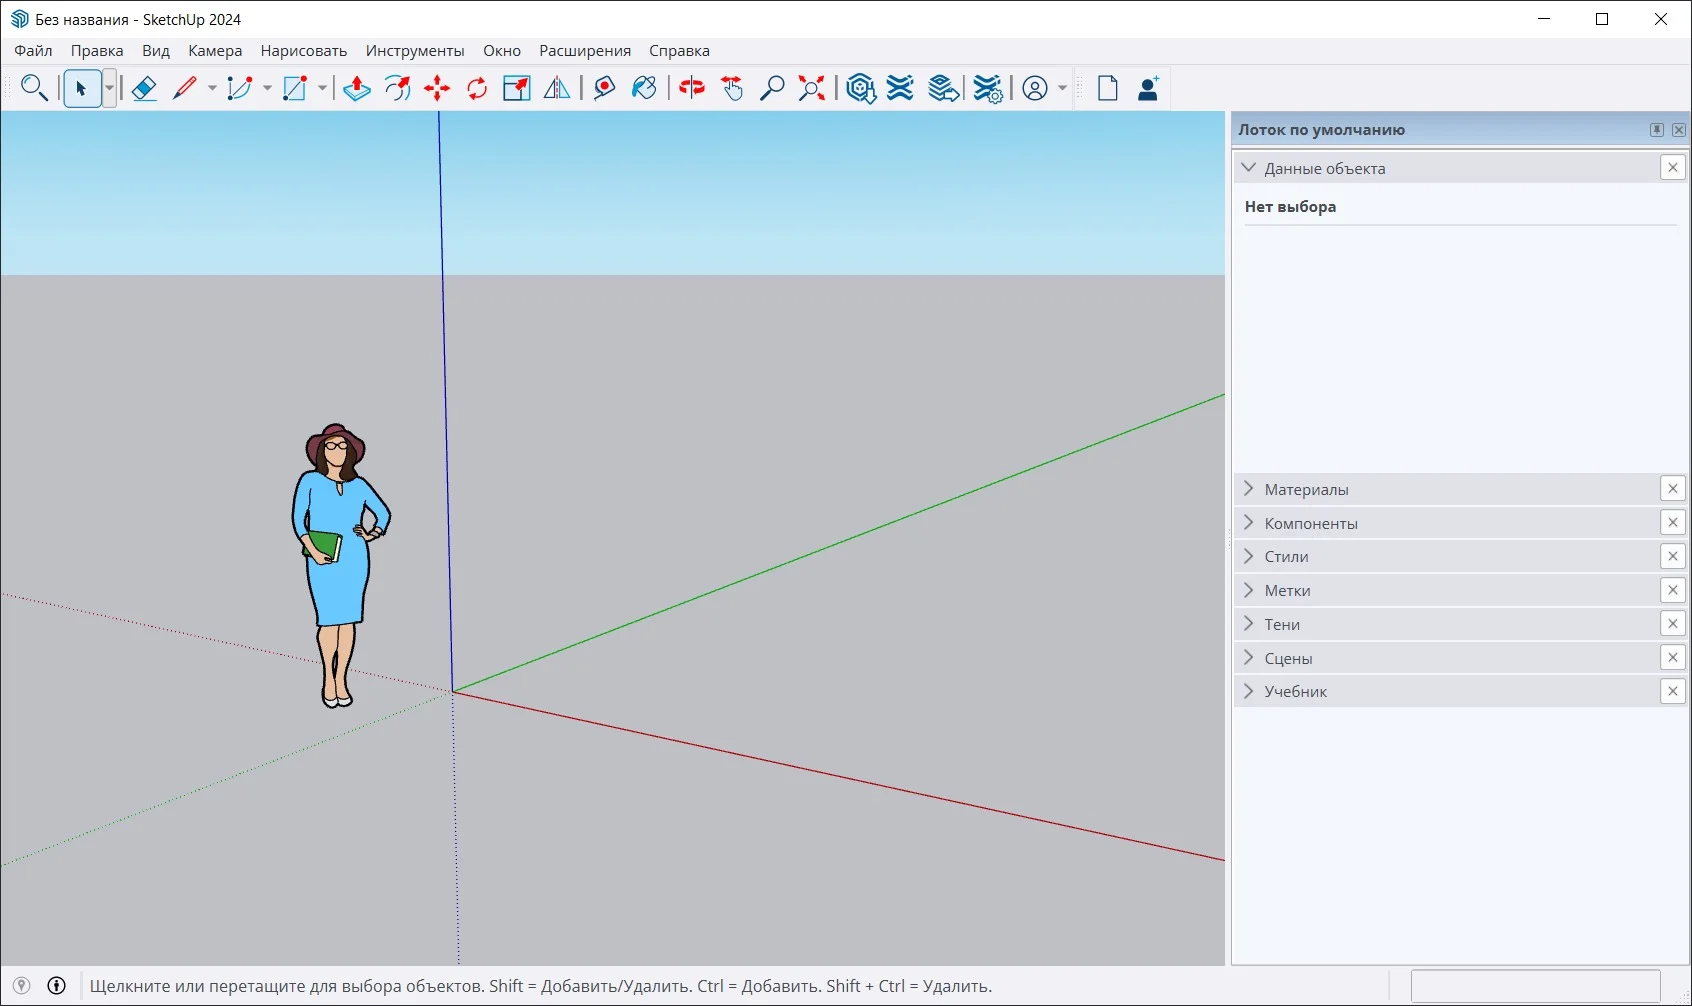The width and height of the screenshot is (1692, 1006).
Task: Expand the Метки panel
Action: click(1249, 590)
